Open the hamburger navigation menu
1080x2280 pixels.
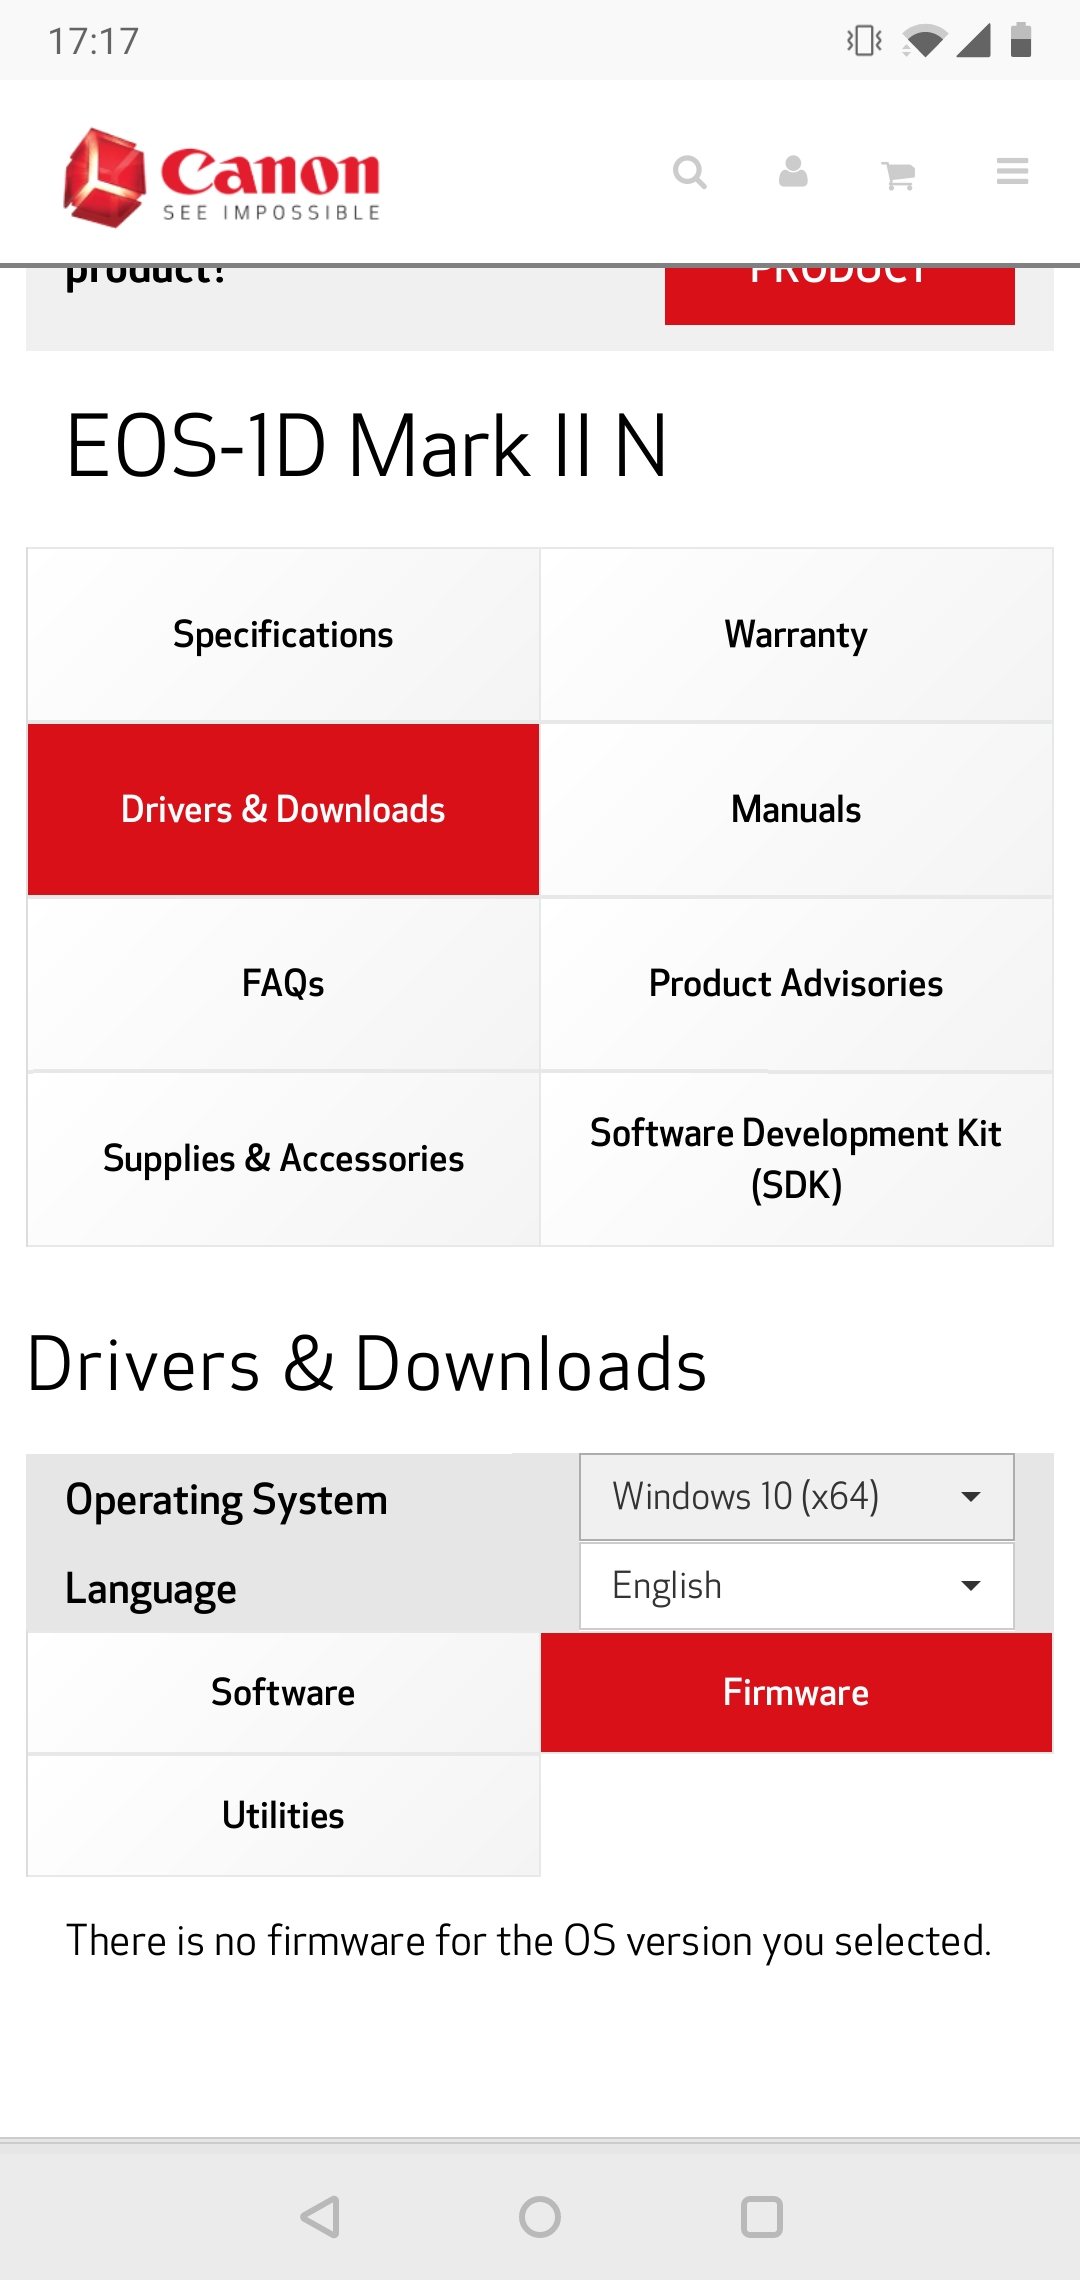(1011, 171)
